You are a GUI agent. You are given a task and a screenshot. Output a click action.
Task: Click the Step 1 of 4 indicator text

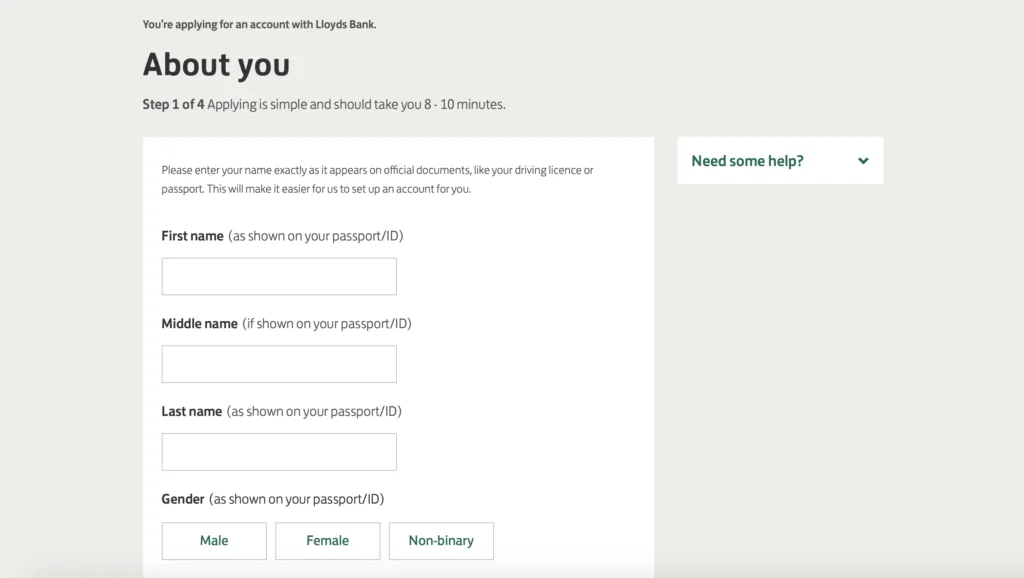(x=174, y=104)
